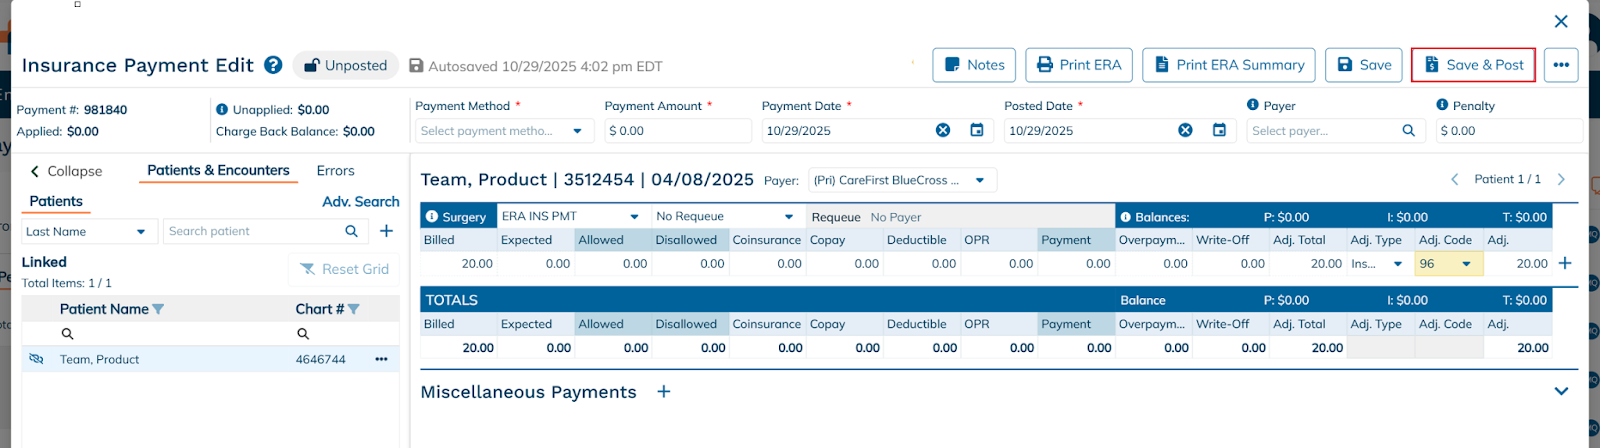The image size is (1600, 448).
Task: Expand the Payment Method dropdown
Action: click(577, 131)
